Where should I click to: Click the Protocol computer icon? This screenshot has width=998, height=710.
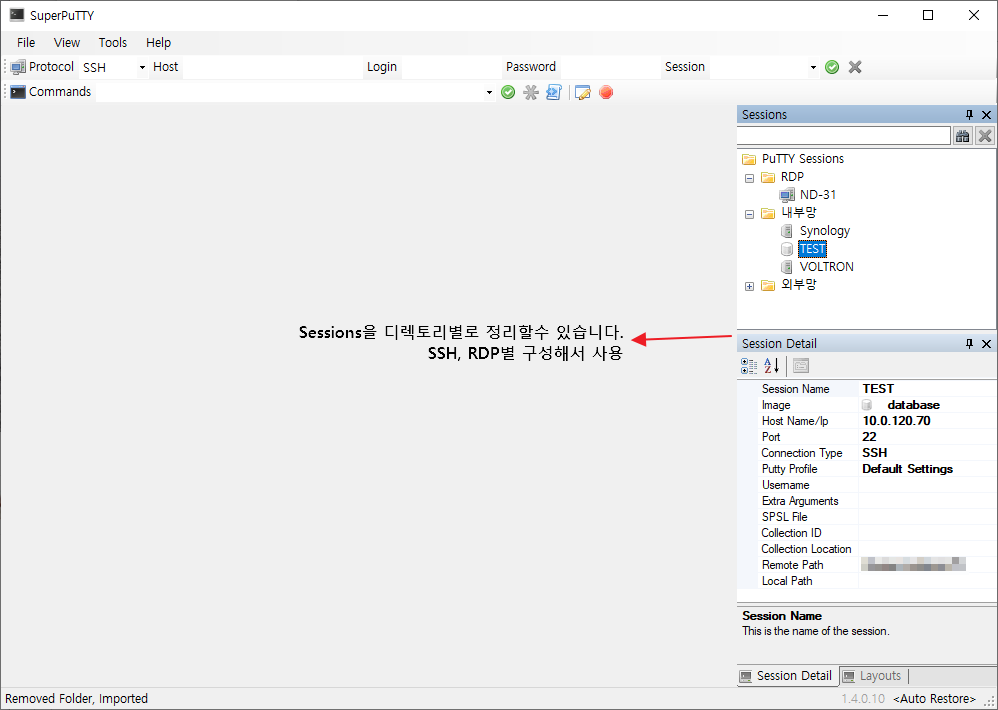pos(18,67)
